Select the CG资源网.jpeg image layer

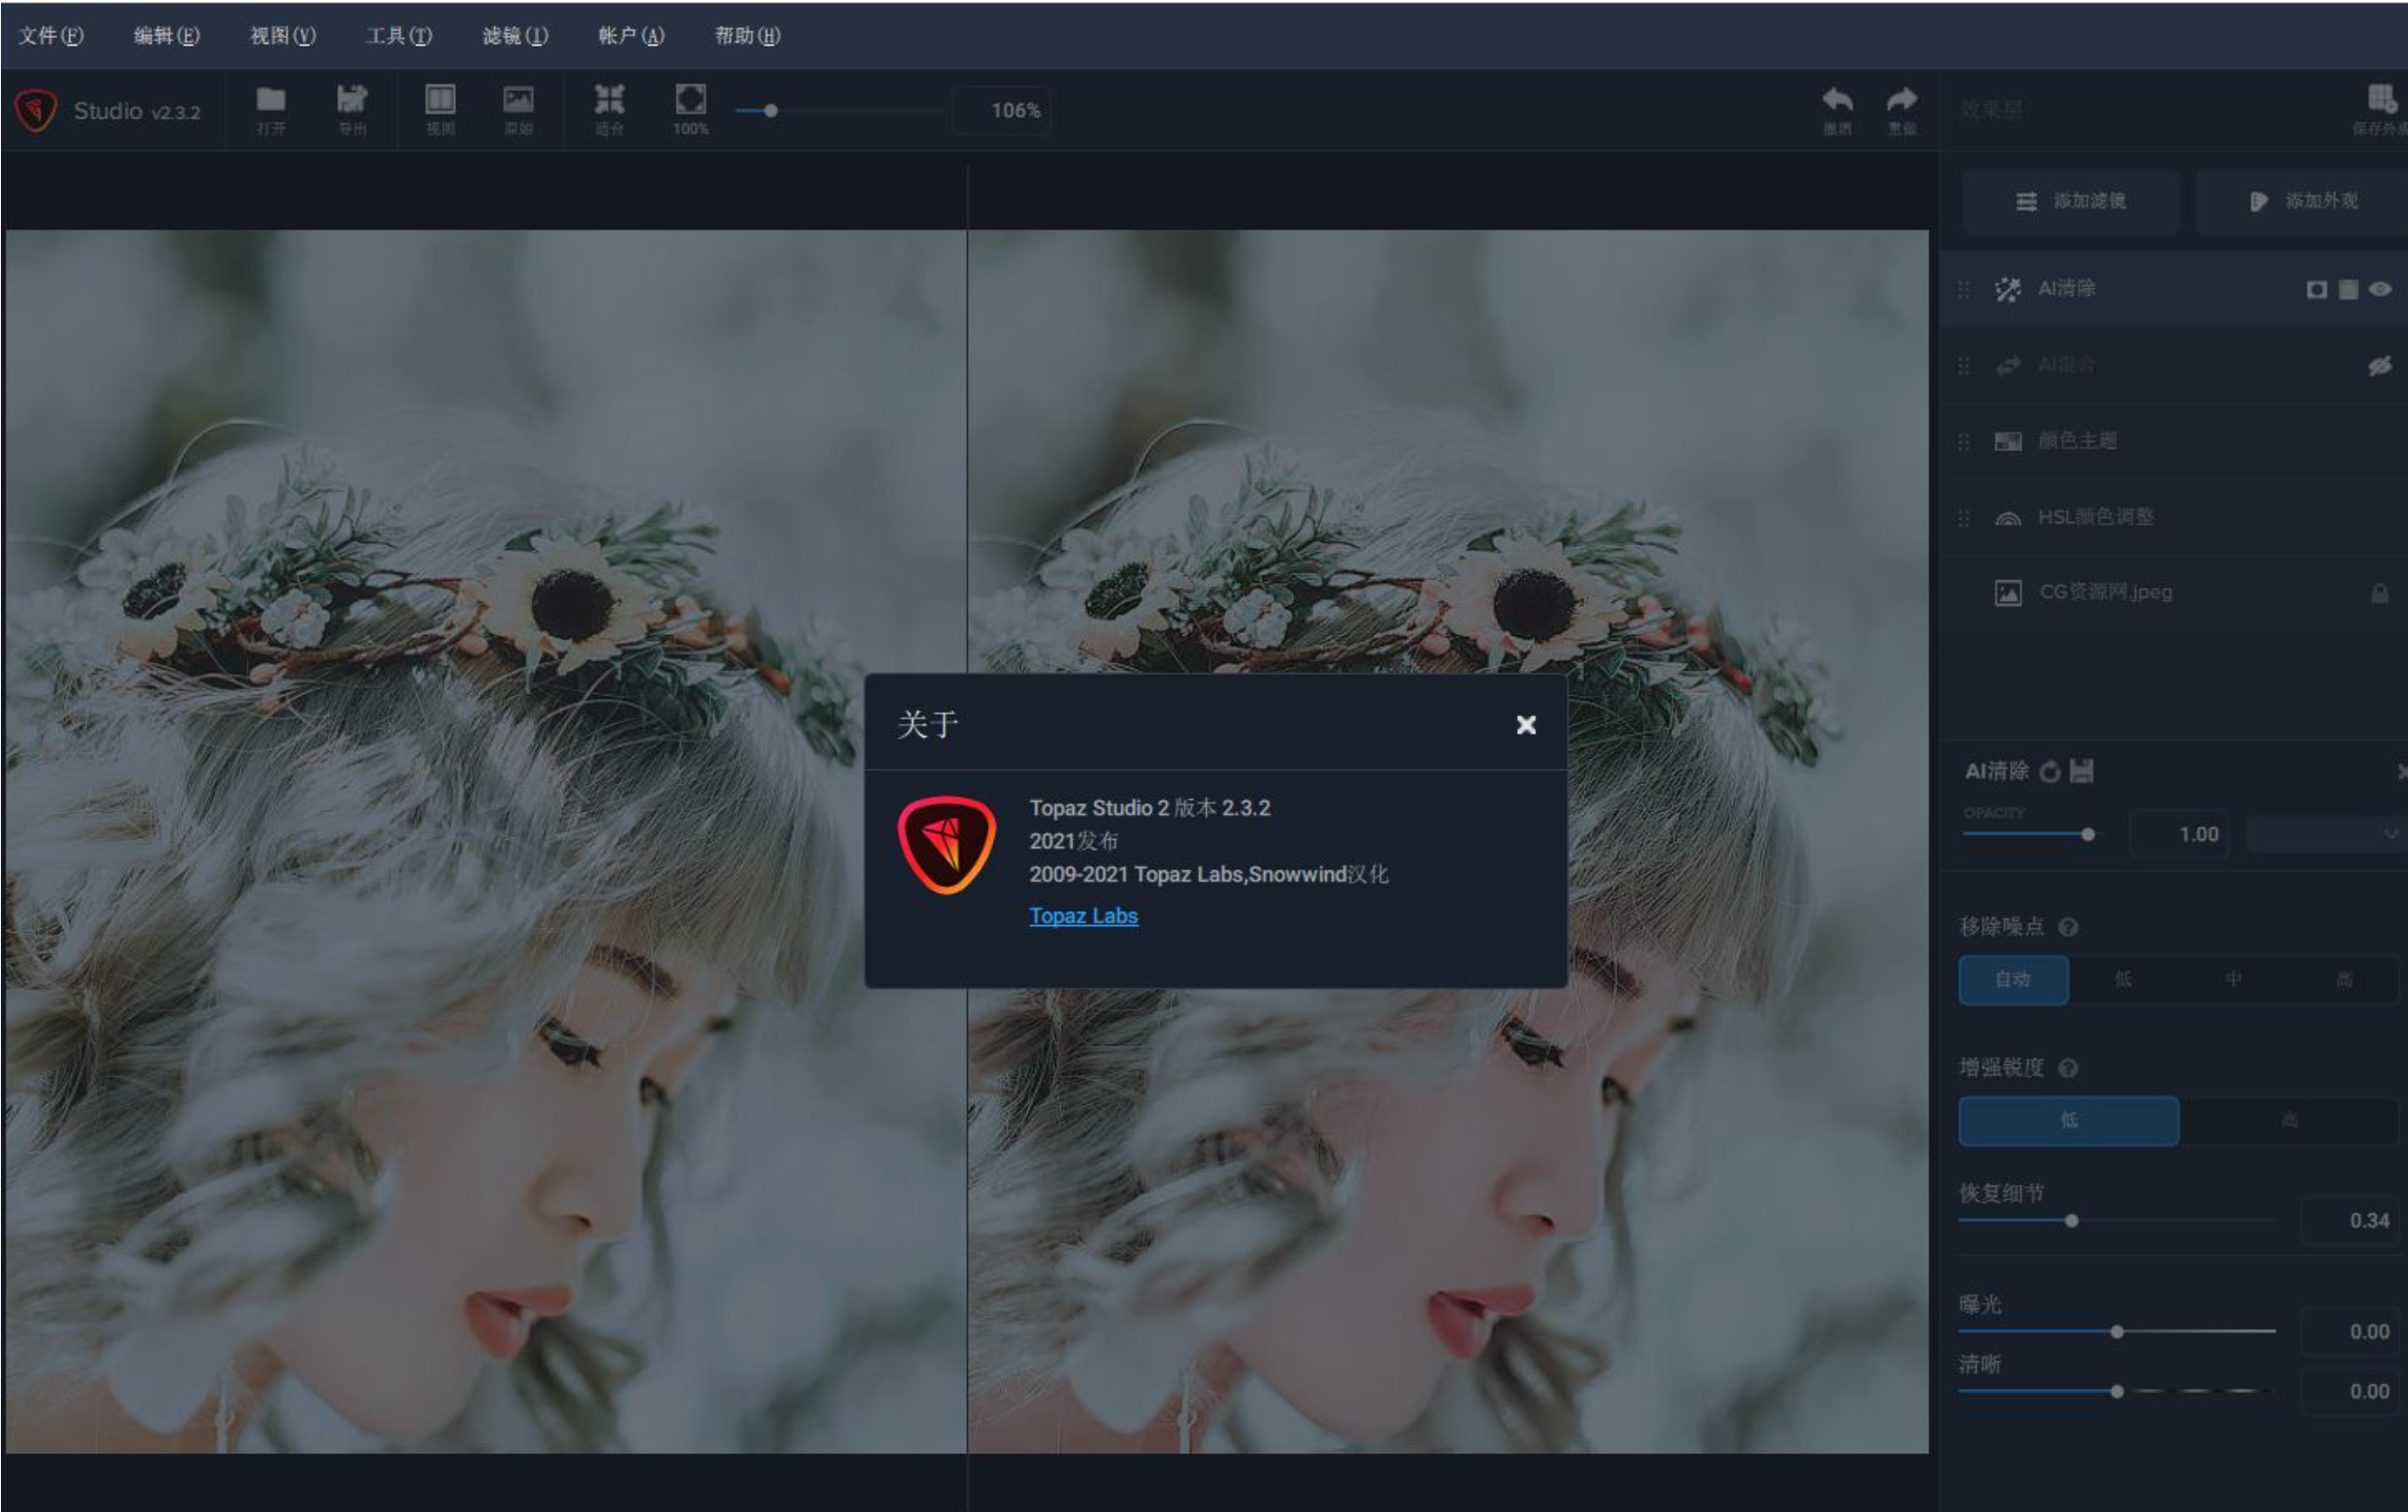coord(2174,593)
